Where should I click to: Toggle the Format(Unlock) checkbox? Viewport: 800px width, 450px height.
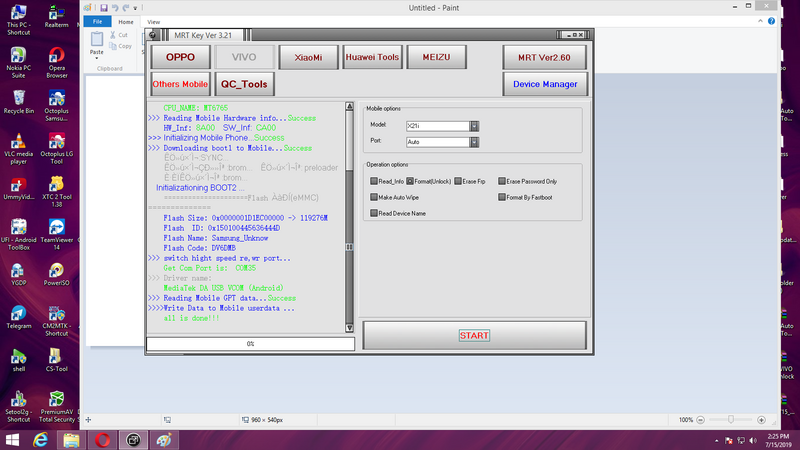(410, 181)
